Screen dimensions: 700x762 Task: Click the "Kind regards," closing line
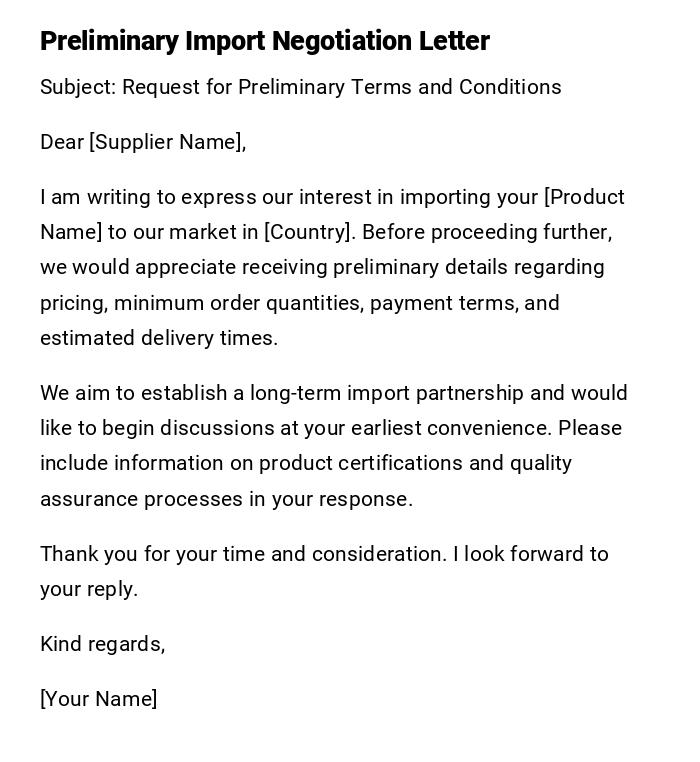click(103, 644)
